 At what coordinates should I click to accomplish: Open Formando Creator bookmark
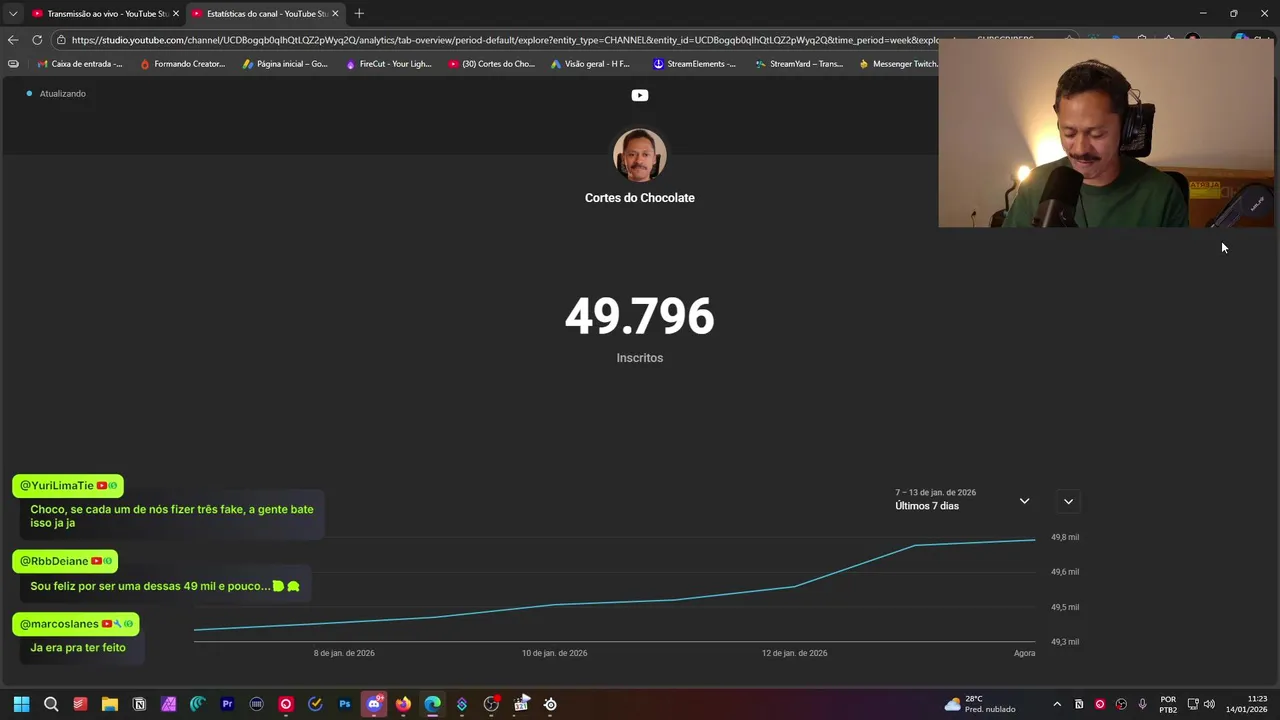182,64
